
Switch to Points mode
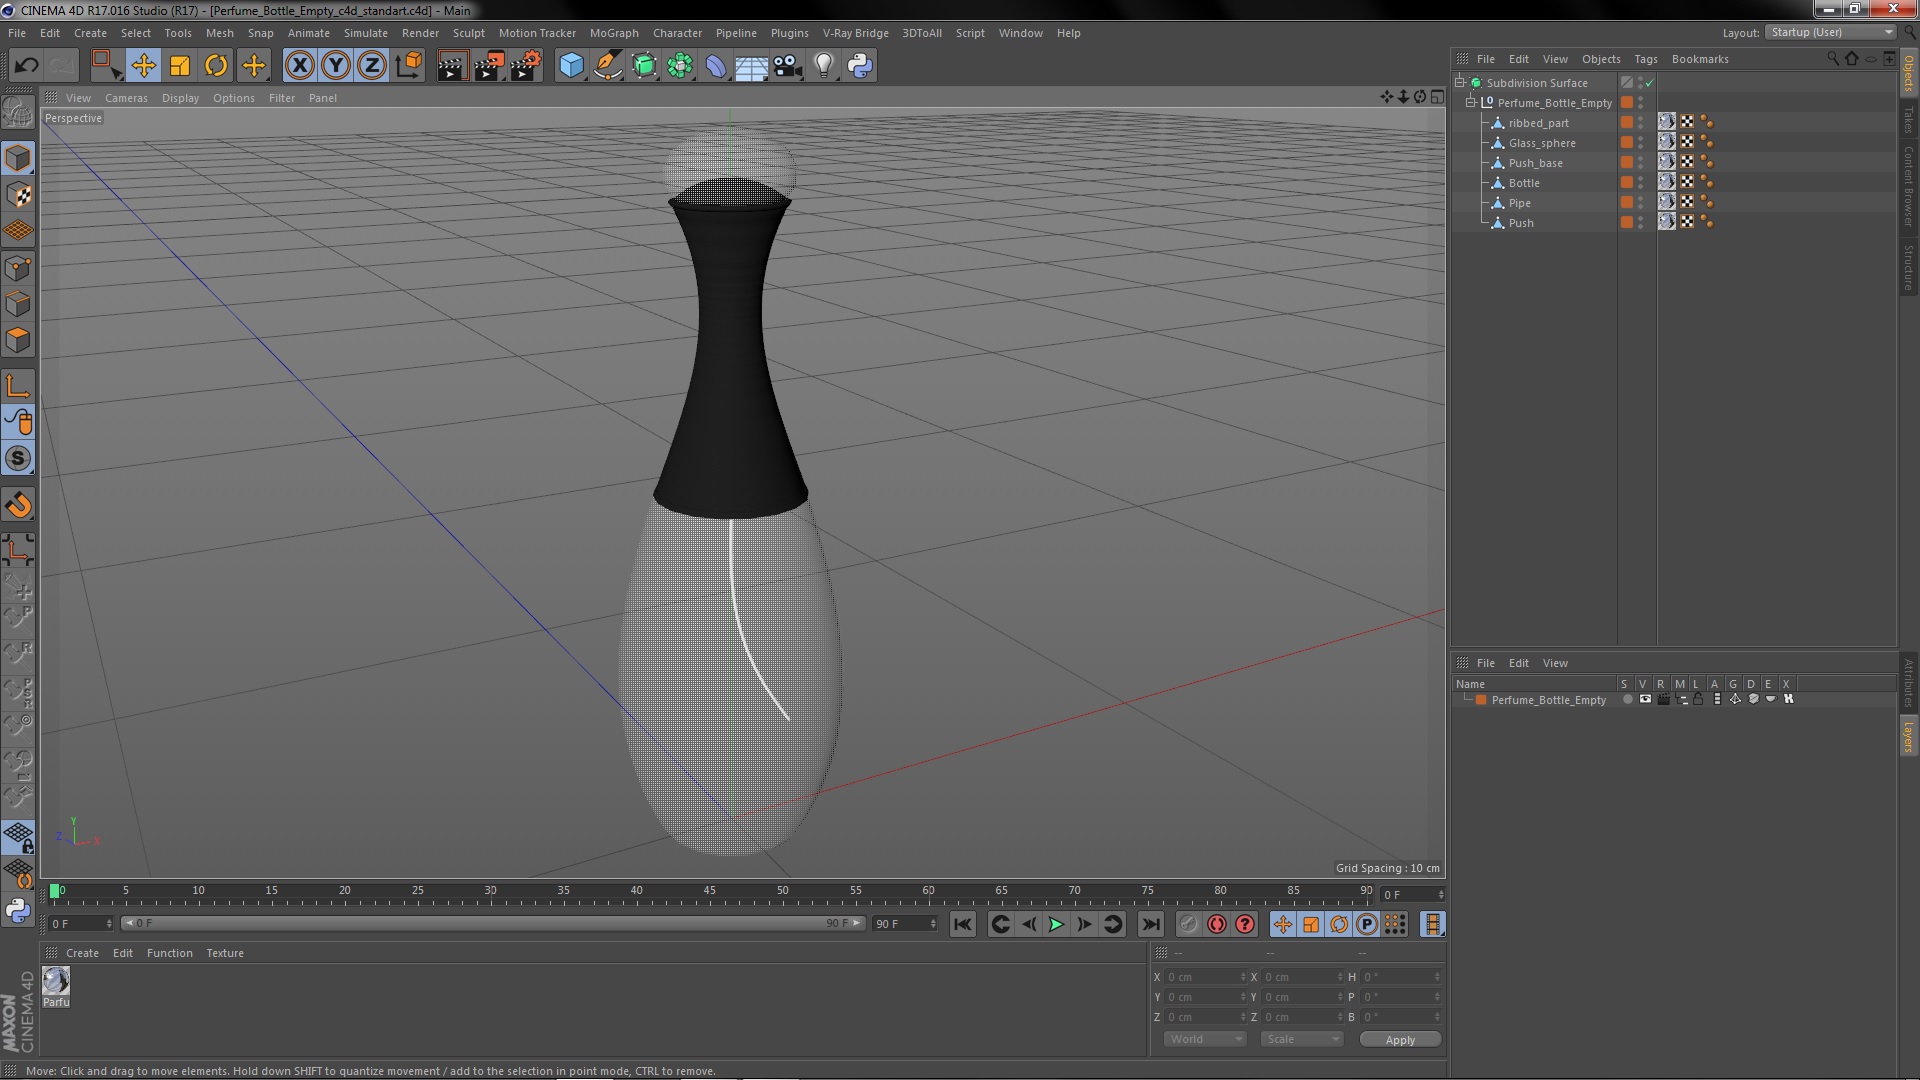pos(18,268)
